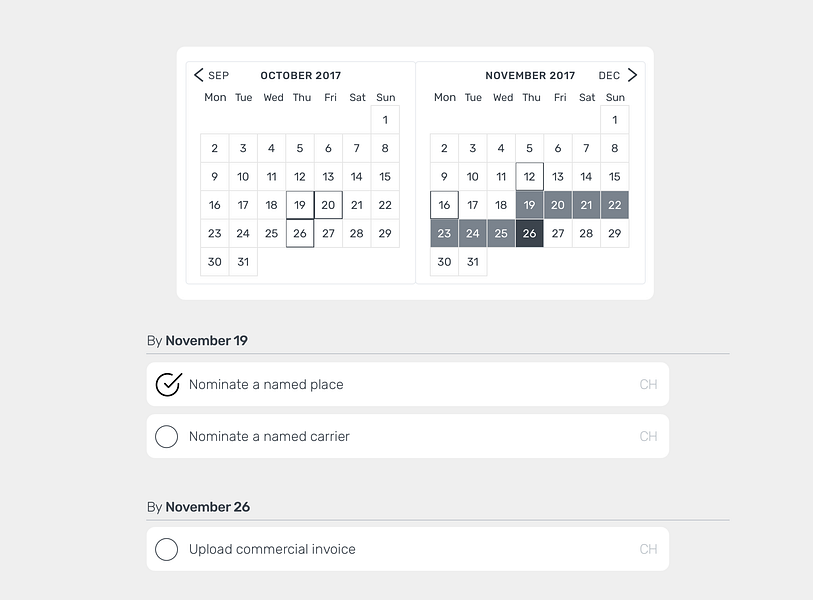Select outlined November 12 date
Screen dimensions: 813x600
[x=529, y=176]
